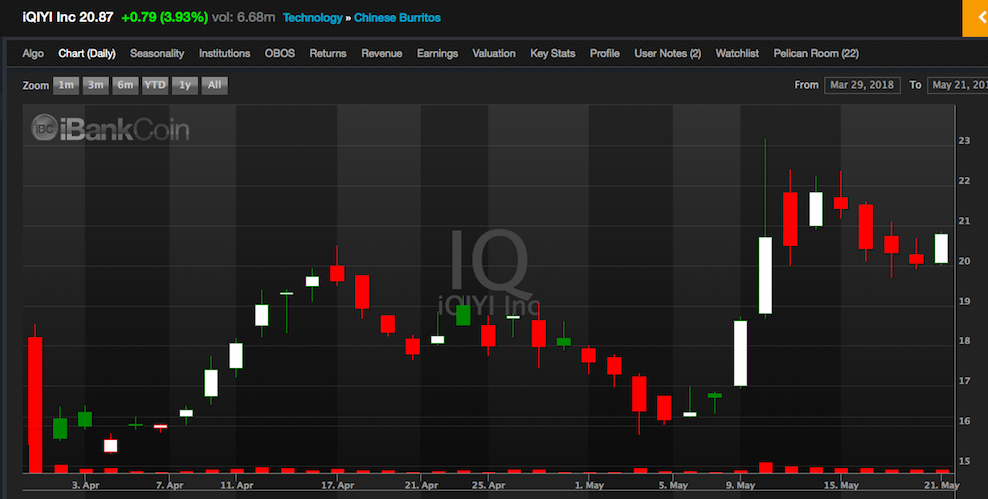Click the +0.79 (3.93%) change value

(164, 18)
